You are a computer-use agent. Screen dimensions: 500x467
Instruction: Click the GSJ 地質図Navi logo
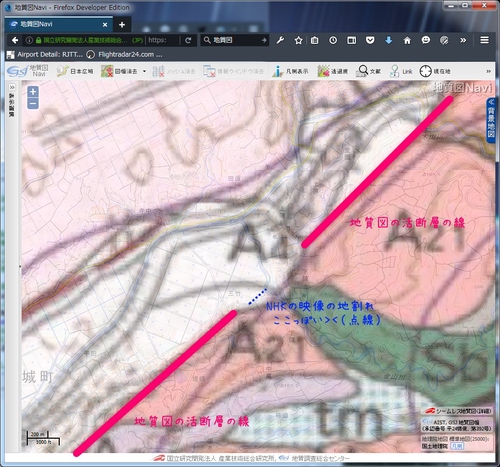28,71
